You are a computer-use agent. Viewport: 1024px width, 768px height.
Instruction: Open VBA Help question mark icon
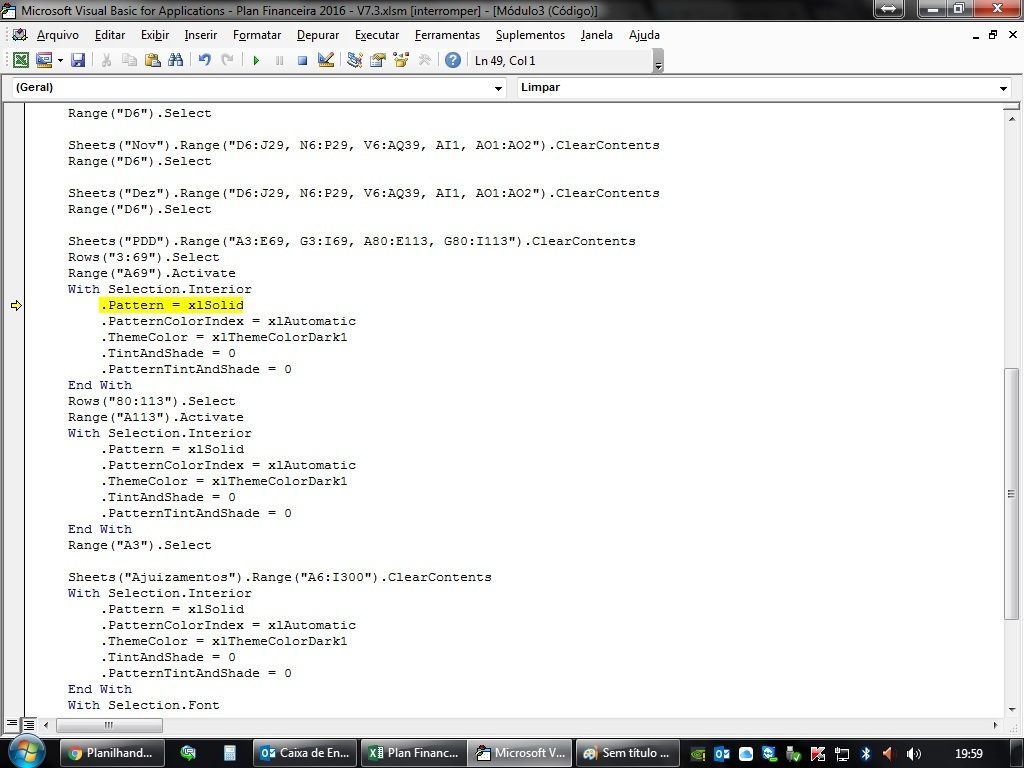click(453, 60)
